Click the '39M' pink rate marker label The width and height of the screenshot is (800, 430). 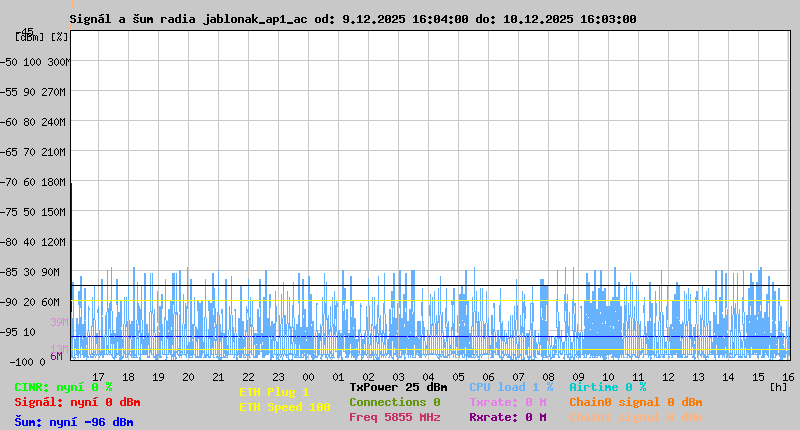coord(59,322)
